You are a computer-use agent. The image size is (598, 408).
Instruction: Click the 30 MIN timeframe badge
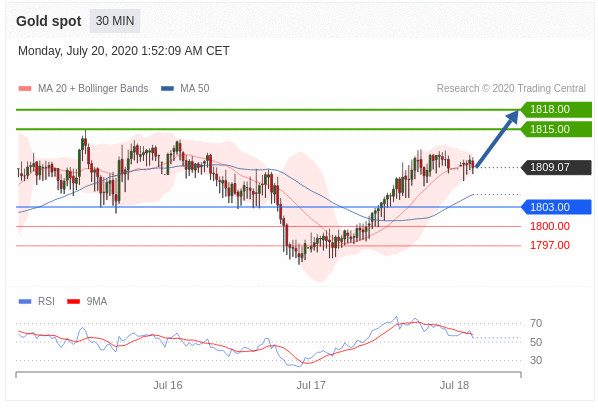pos(115,21)
